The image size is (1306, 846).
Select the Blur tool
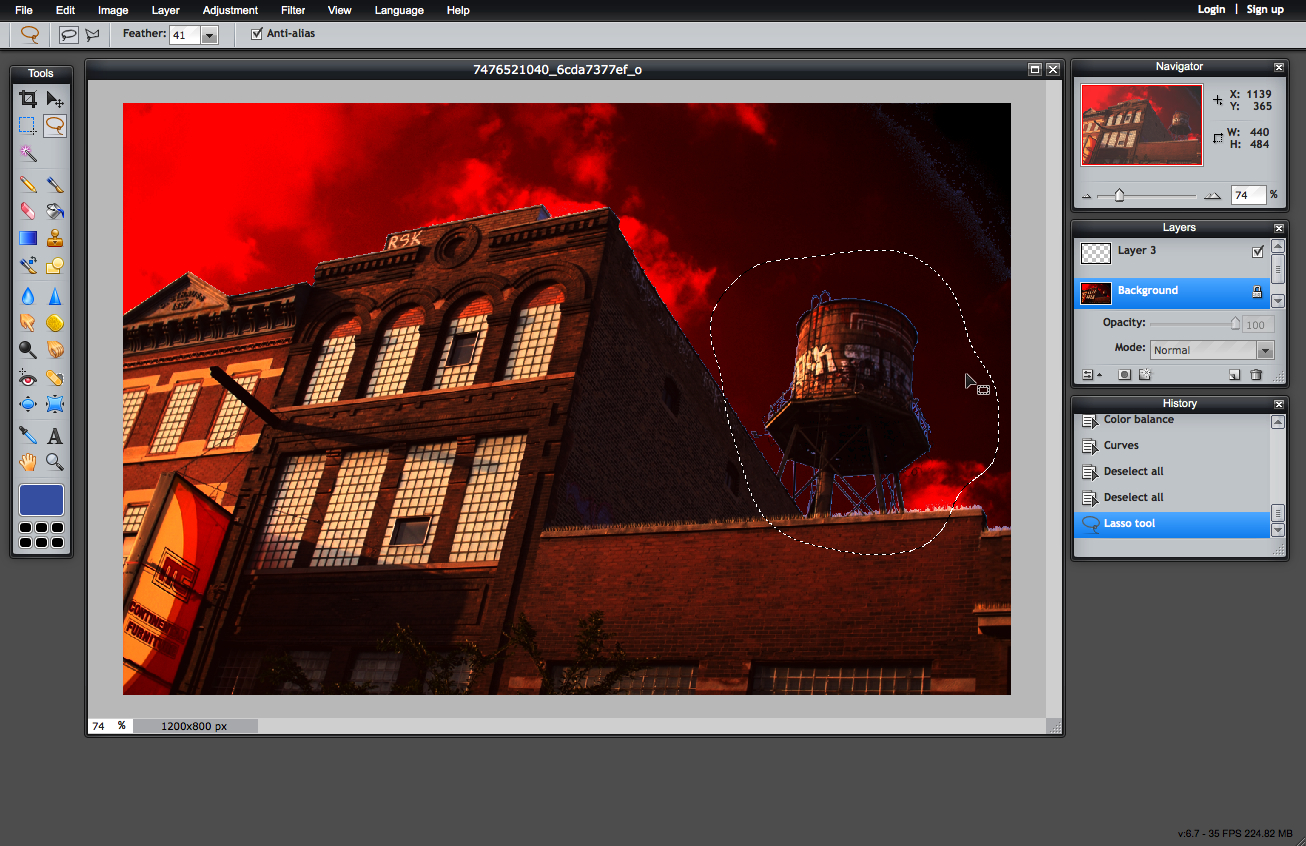click(28, 296)
